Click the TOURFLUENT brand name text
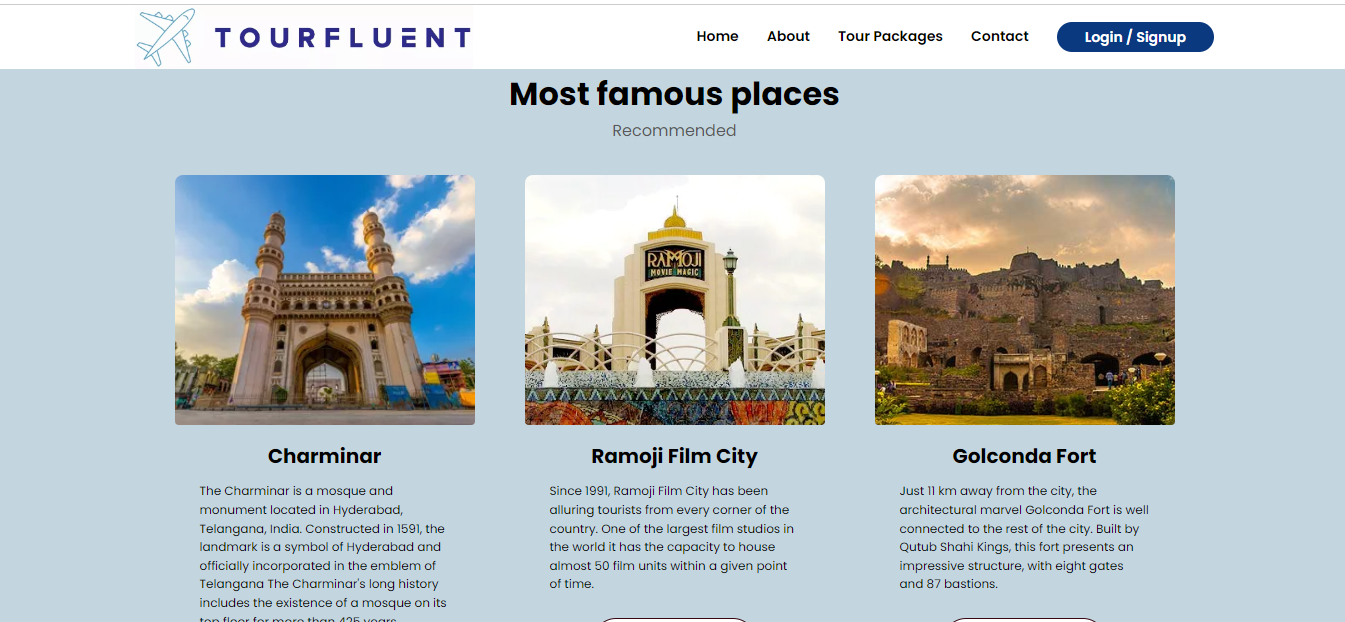The image size is (1345, 622). (343, 38)
